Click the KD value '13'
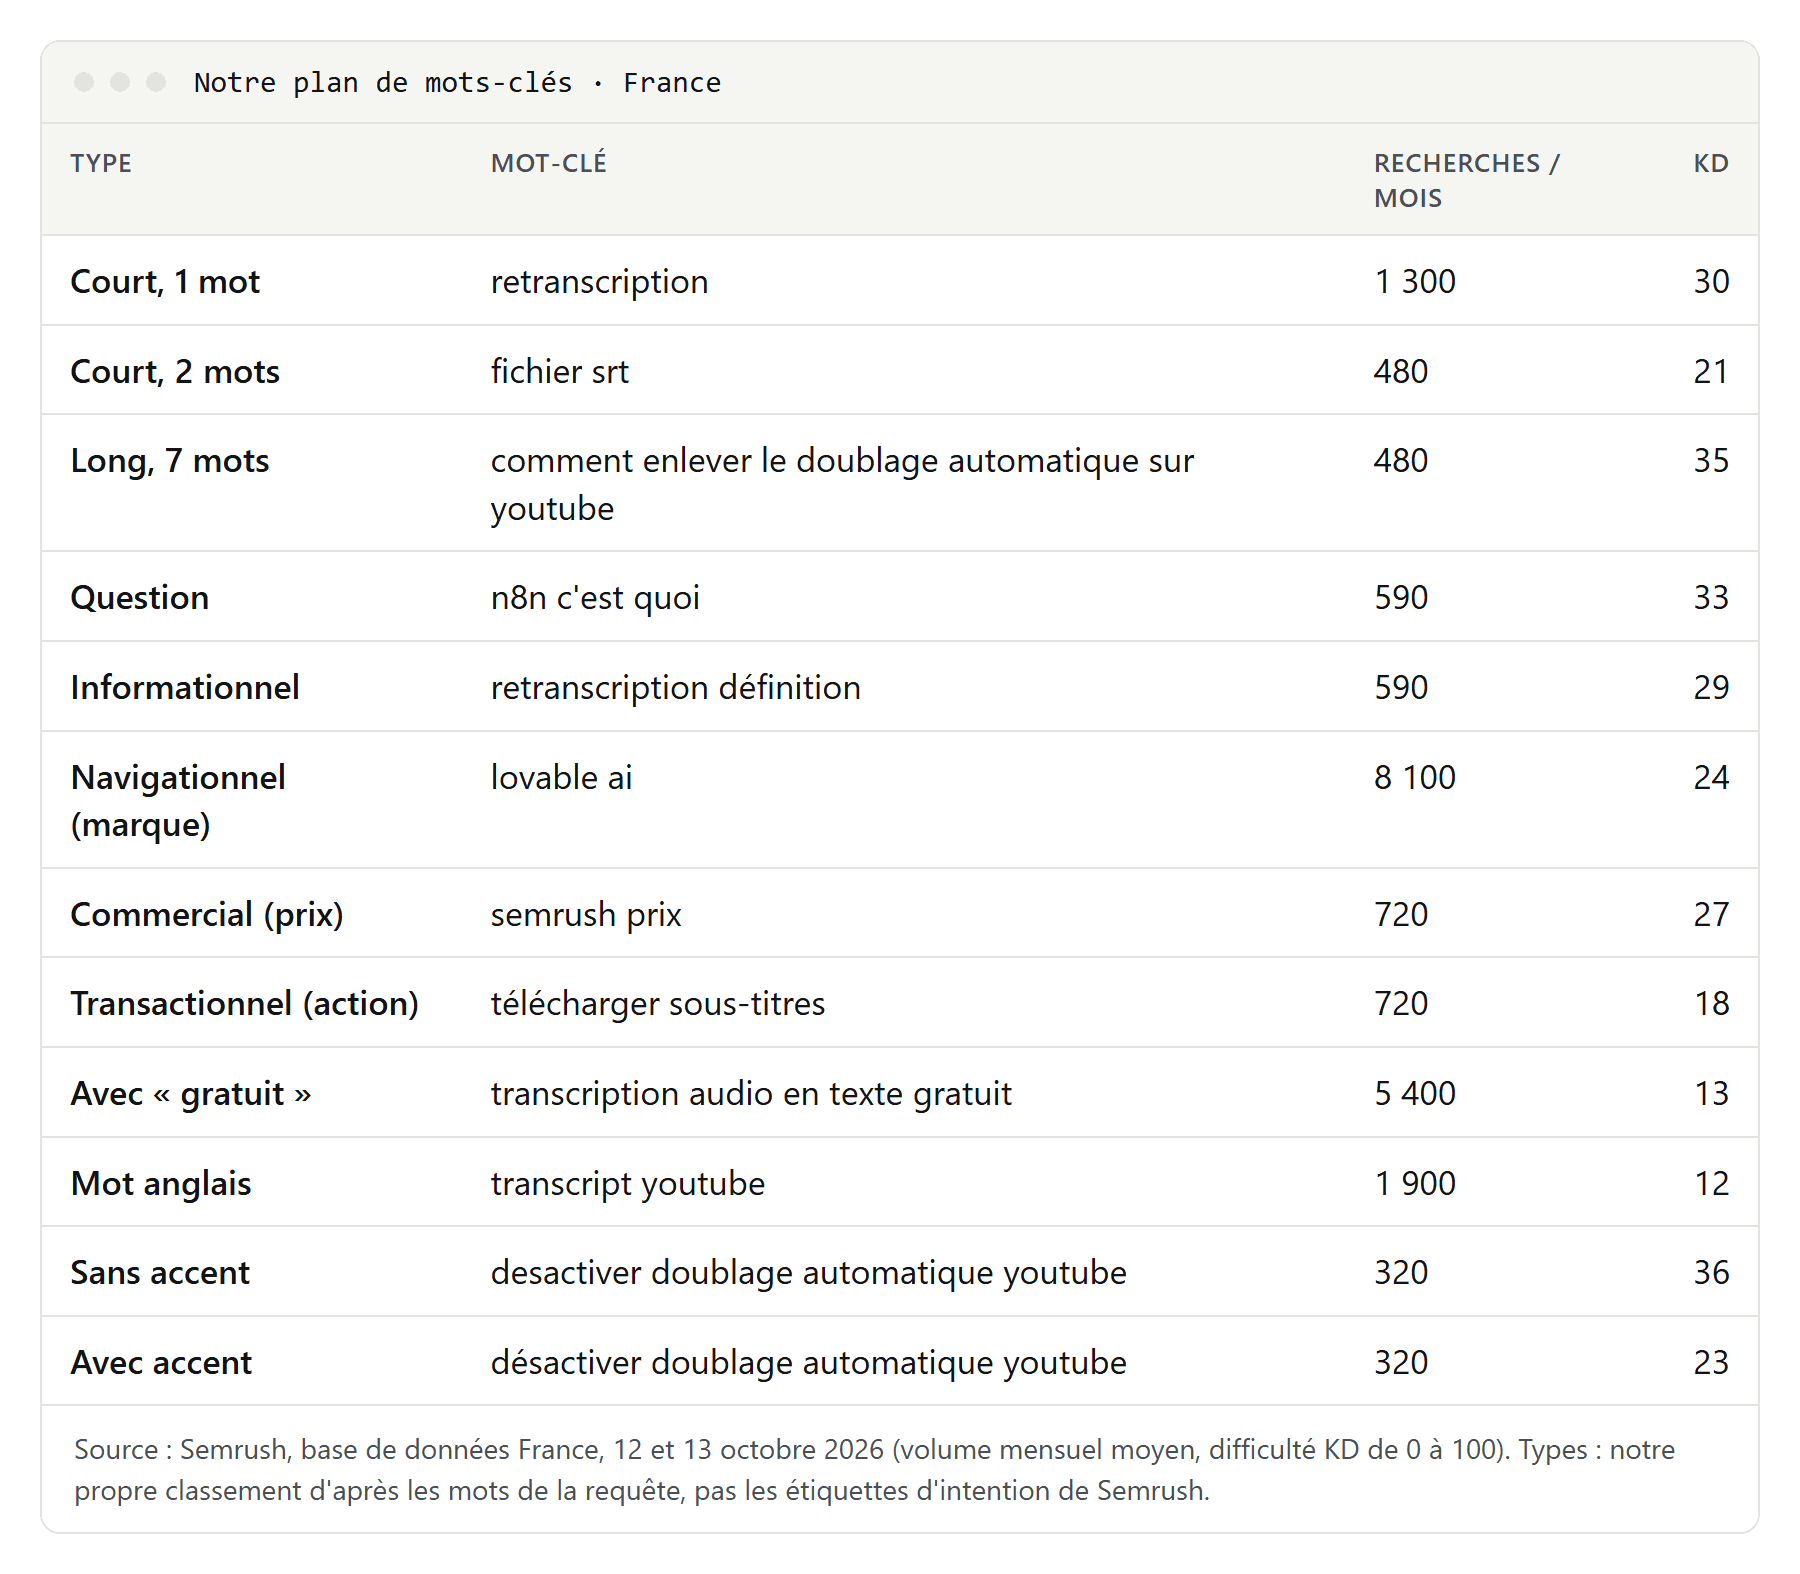The image size is (1800, 1574). click(1711, 1093)
